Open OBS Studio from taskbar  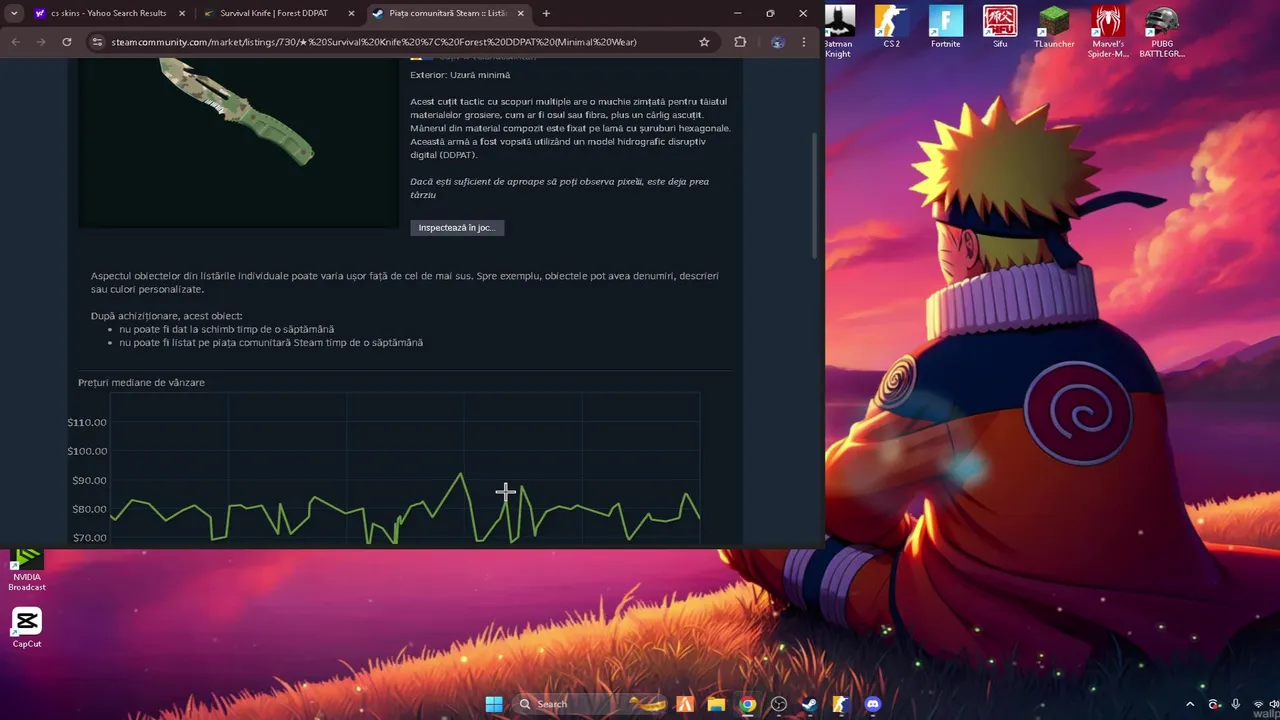click(x=779, y=704)
